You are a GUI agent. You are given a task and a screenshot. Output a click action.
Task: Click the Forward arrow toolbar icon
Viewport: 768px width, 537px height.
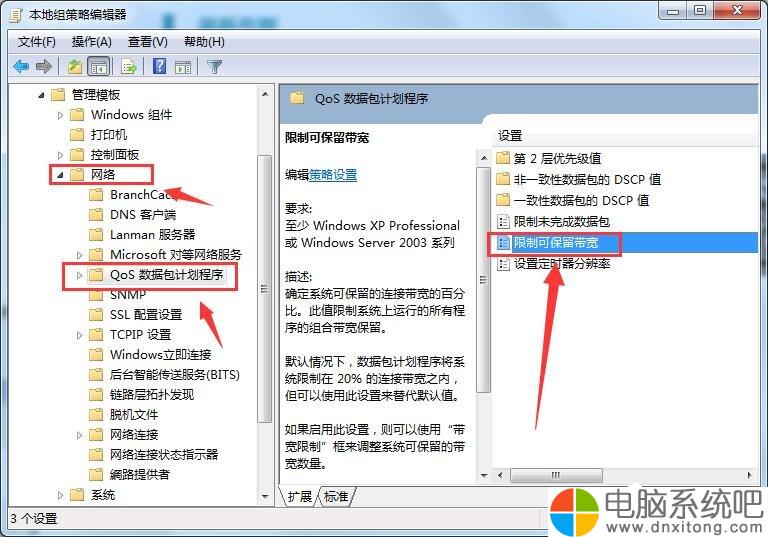point(44,66)
